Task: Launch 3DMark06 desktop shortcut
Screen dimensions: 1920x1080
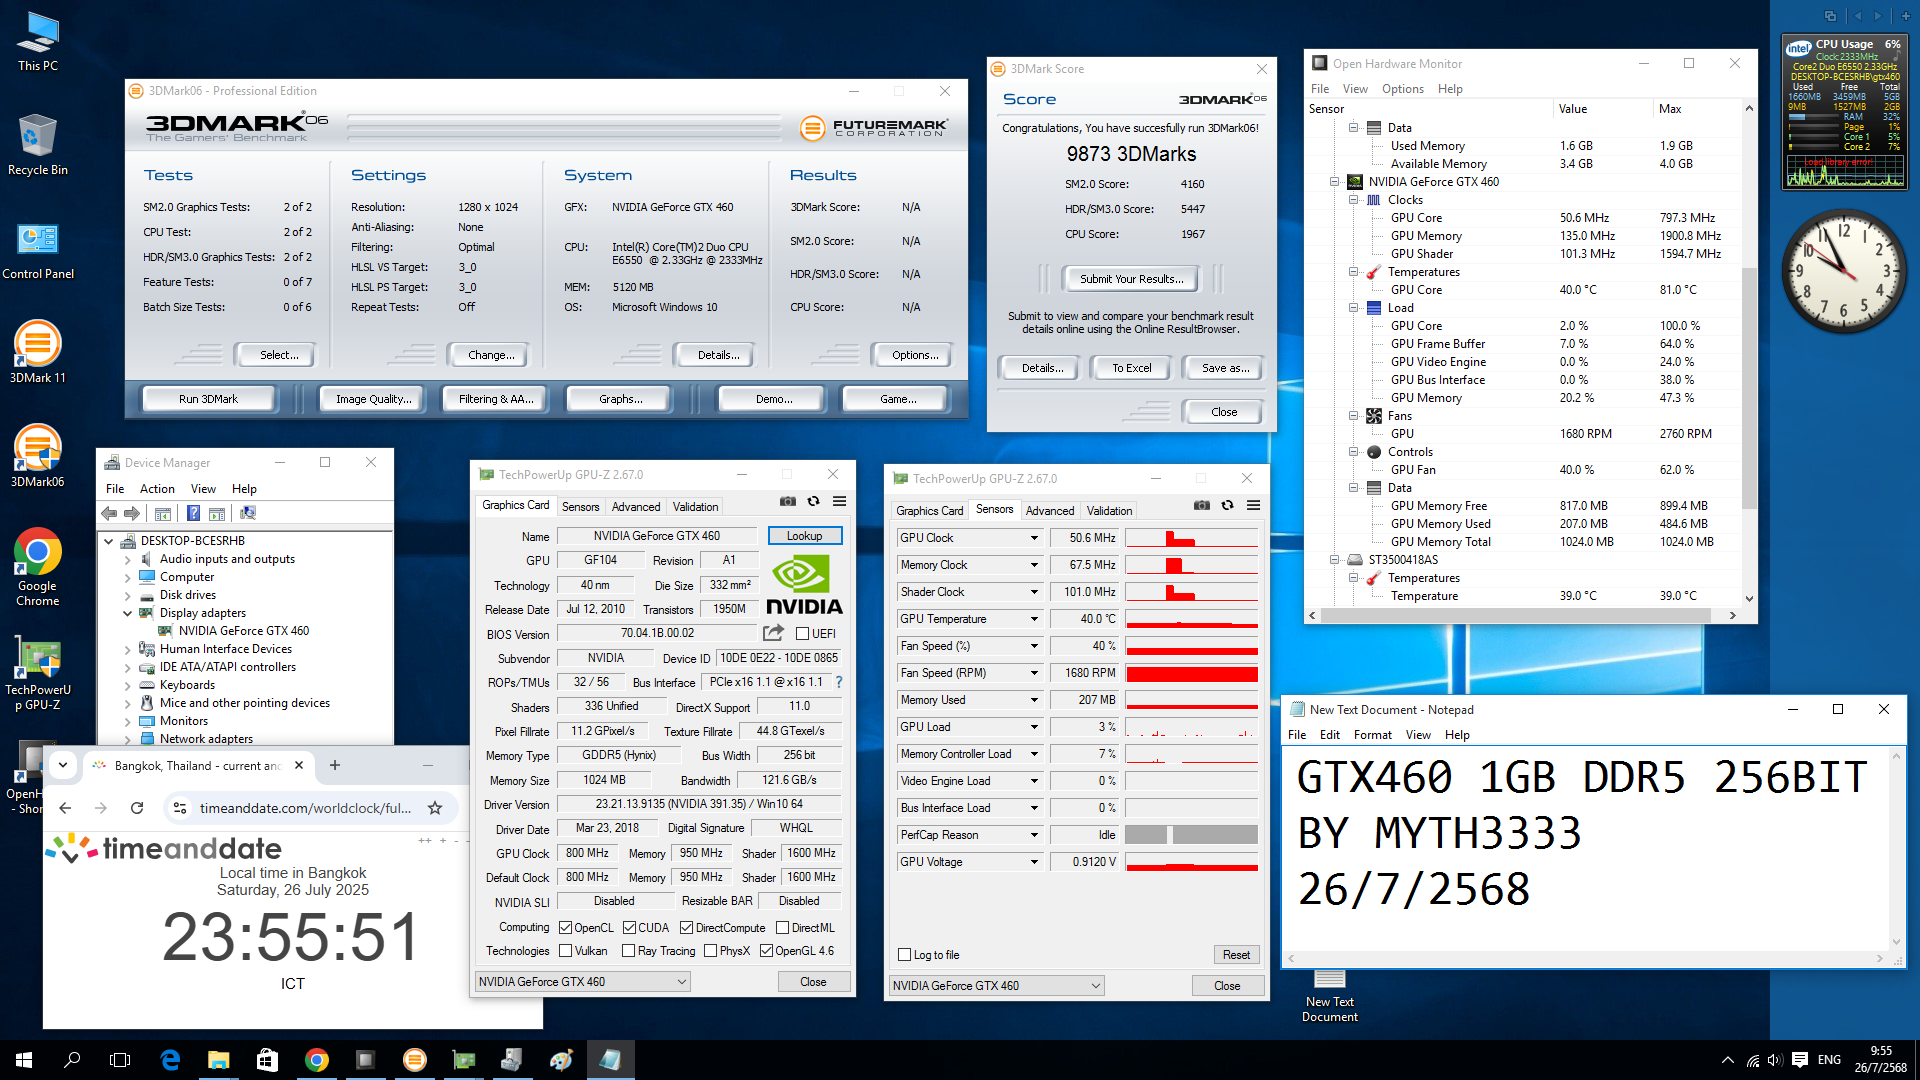Action: click(38, 456)
